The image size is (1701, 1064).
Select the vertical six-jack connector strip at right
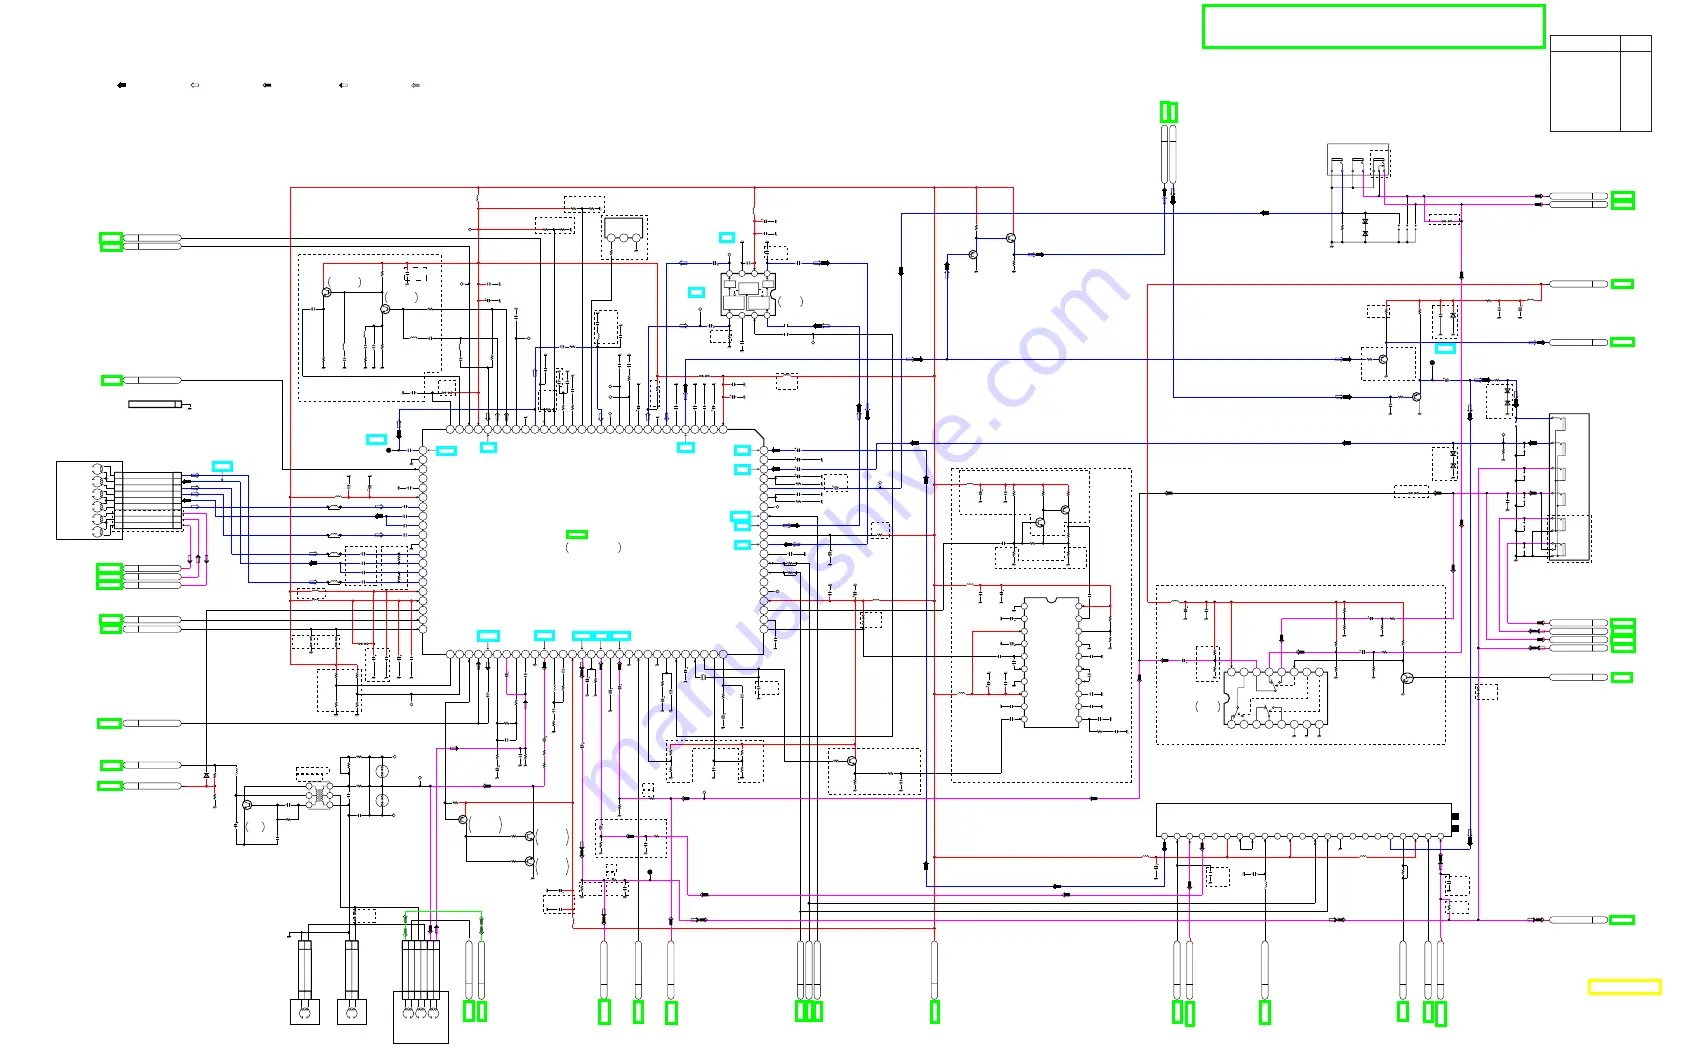pyautogui.click(x=1569, y=487)
